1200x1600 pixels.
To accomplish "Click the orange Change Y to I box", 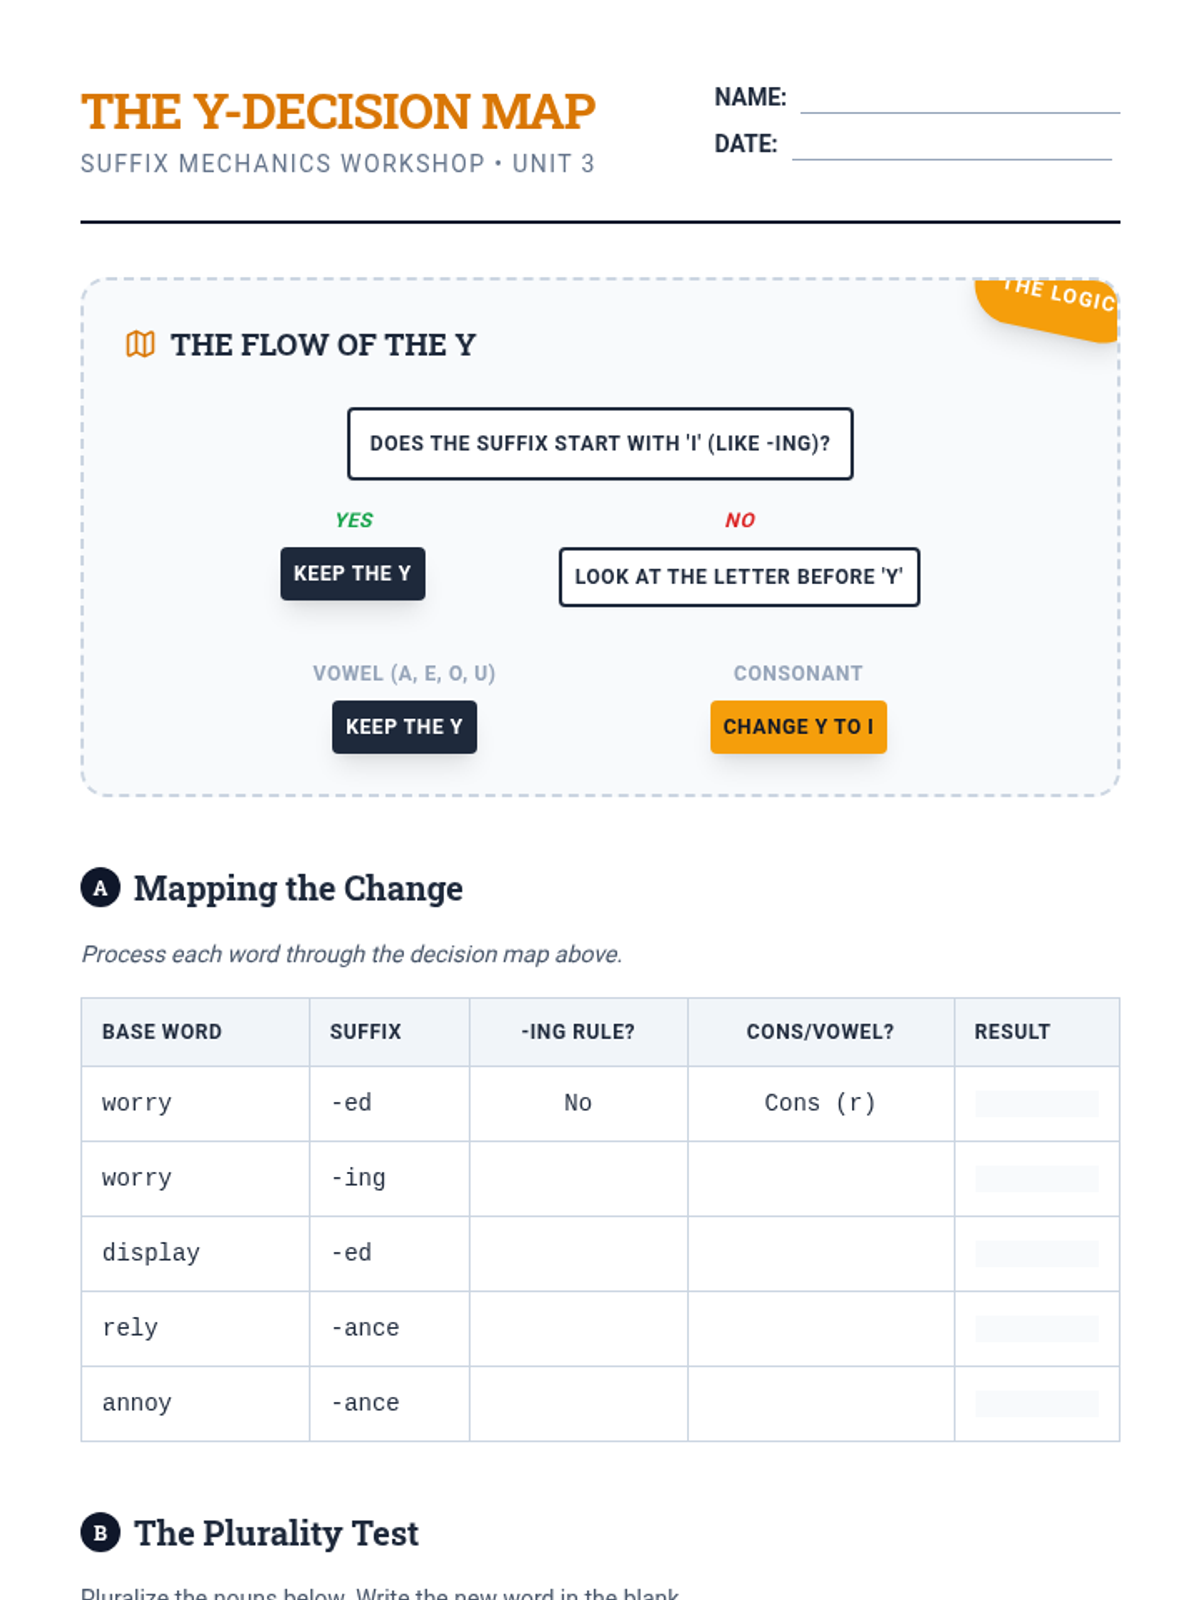I will (798, 727).
